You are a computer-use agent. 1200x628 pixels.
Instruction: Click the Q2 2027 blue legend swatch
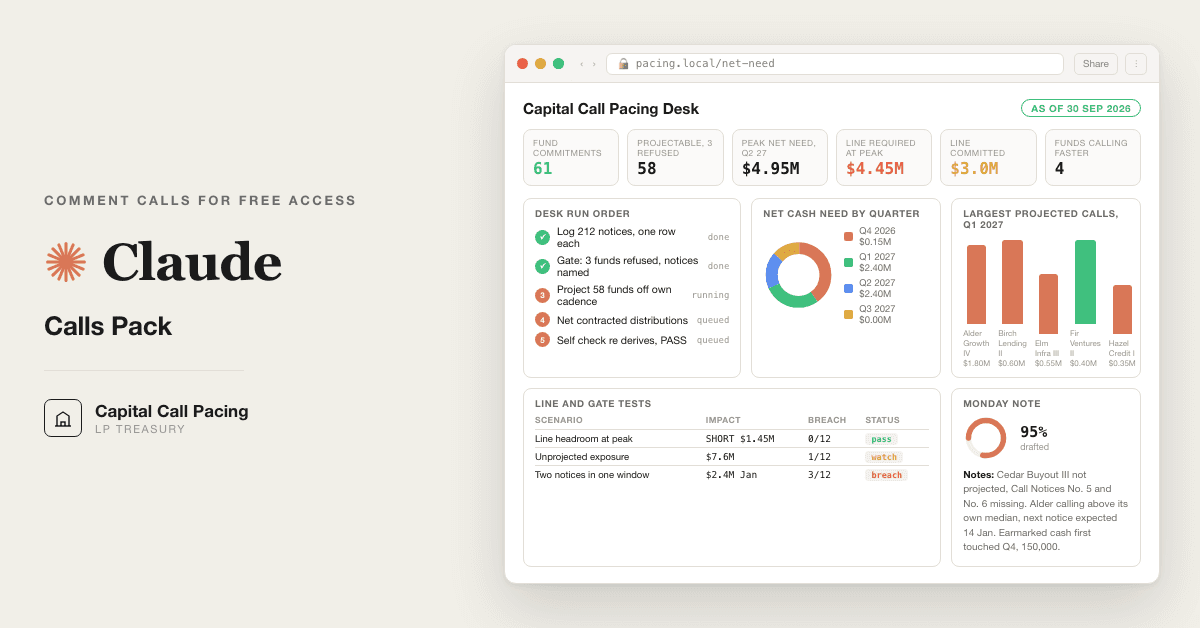click(848, 289)
